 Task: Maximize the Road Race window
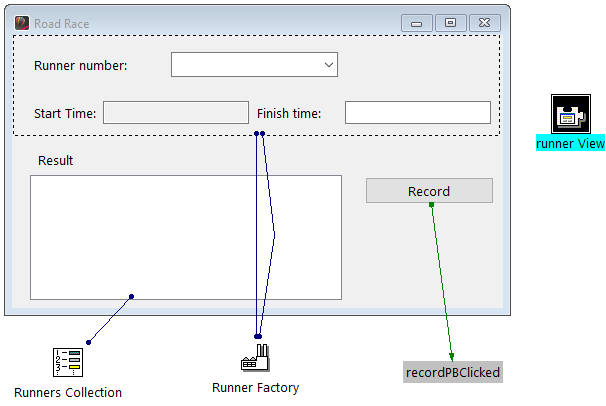tap(450, 23)
